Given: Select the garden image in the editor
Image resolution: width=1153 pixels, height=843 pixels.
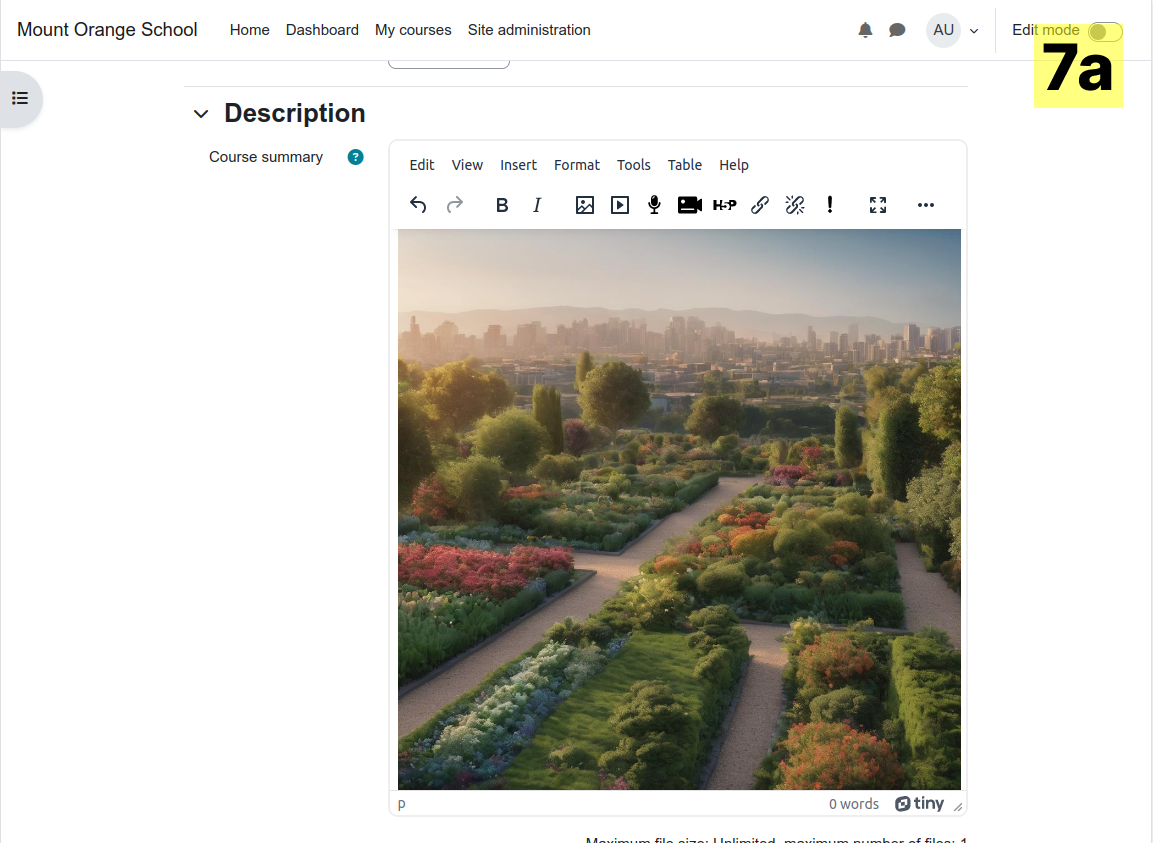Looking at the screenshot, I should [679, 509].
